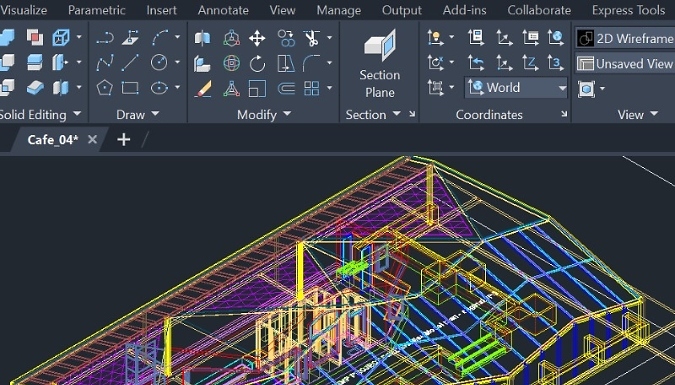Viewport: 675px width, 385px height.
Task: Open the World UCS combo box
Action: pos(516,88)
